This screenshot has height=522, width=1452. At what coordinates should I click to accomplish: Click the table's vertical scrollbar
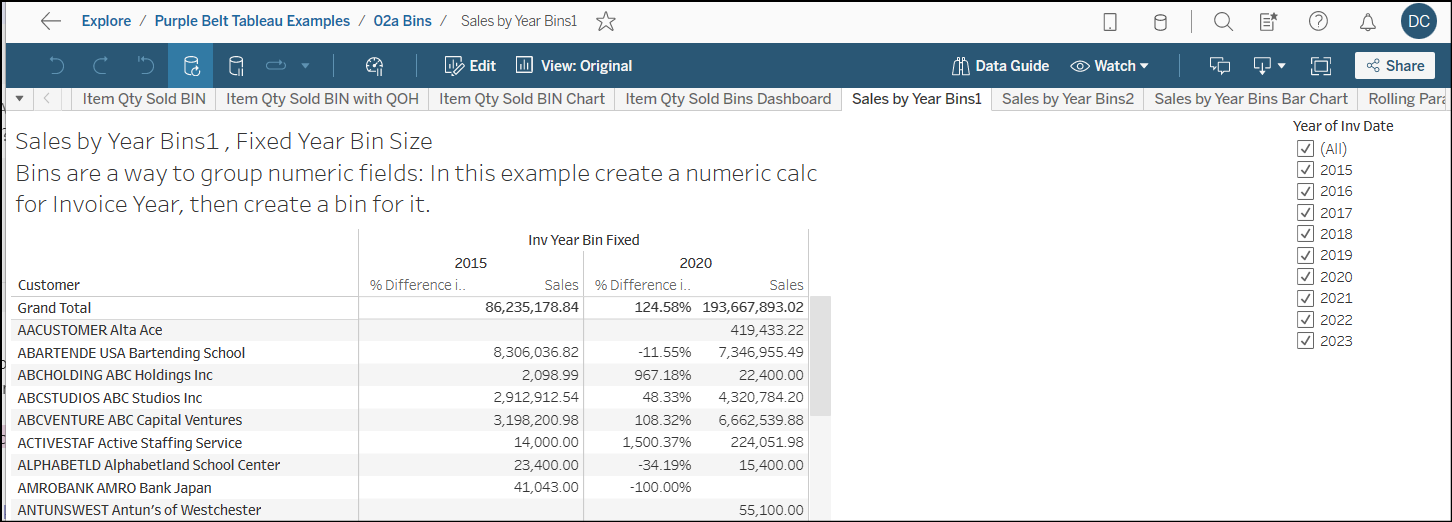820,355
